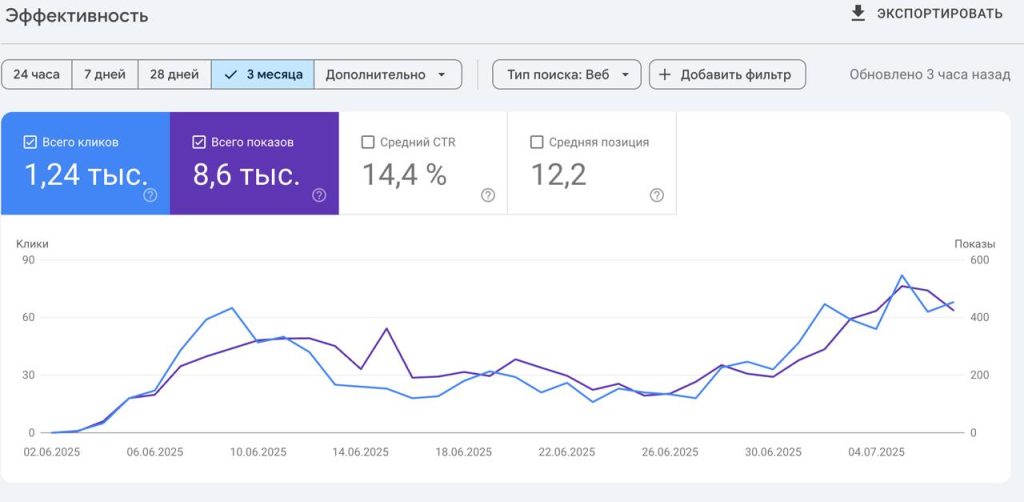Select the 24 часа range tab

[37, 74]
